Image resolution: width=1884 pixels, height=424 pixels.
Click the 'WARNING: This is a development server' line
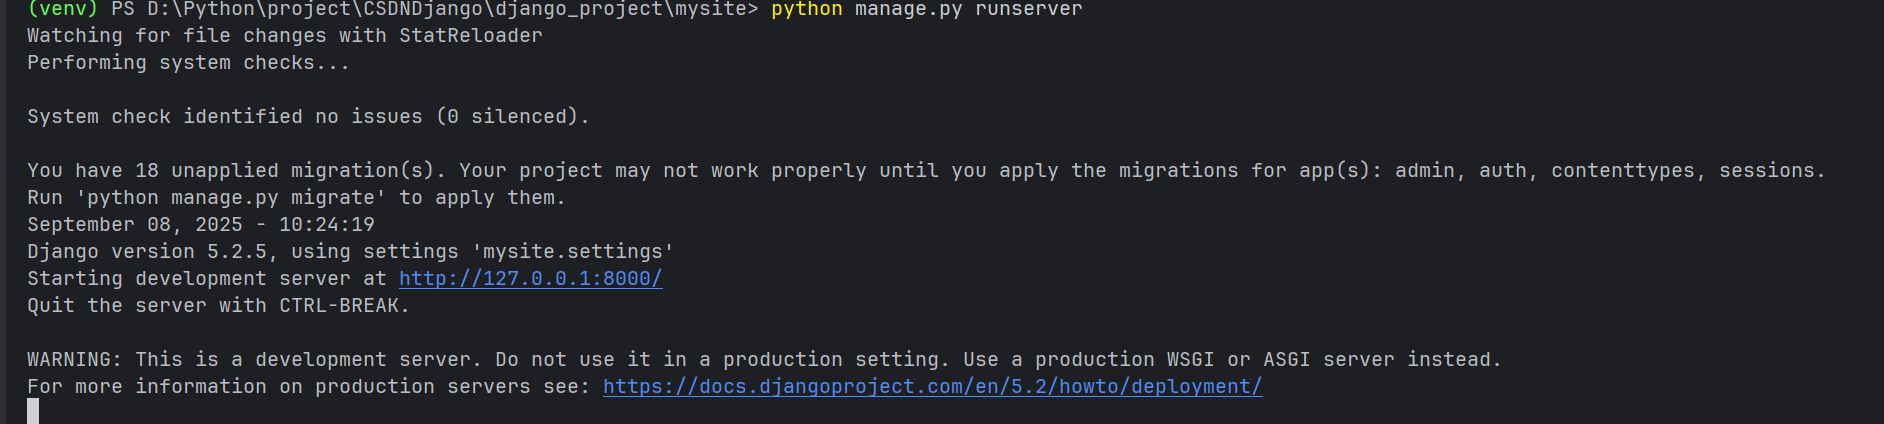(764, 360)
